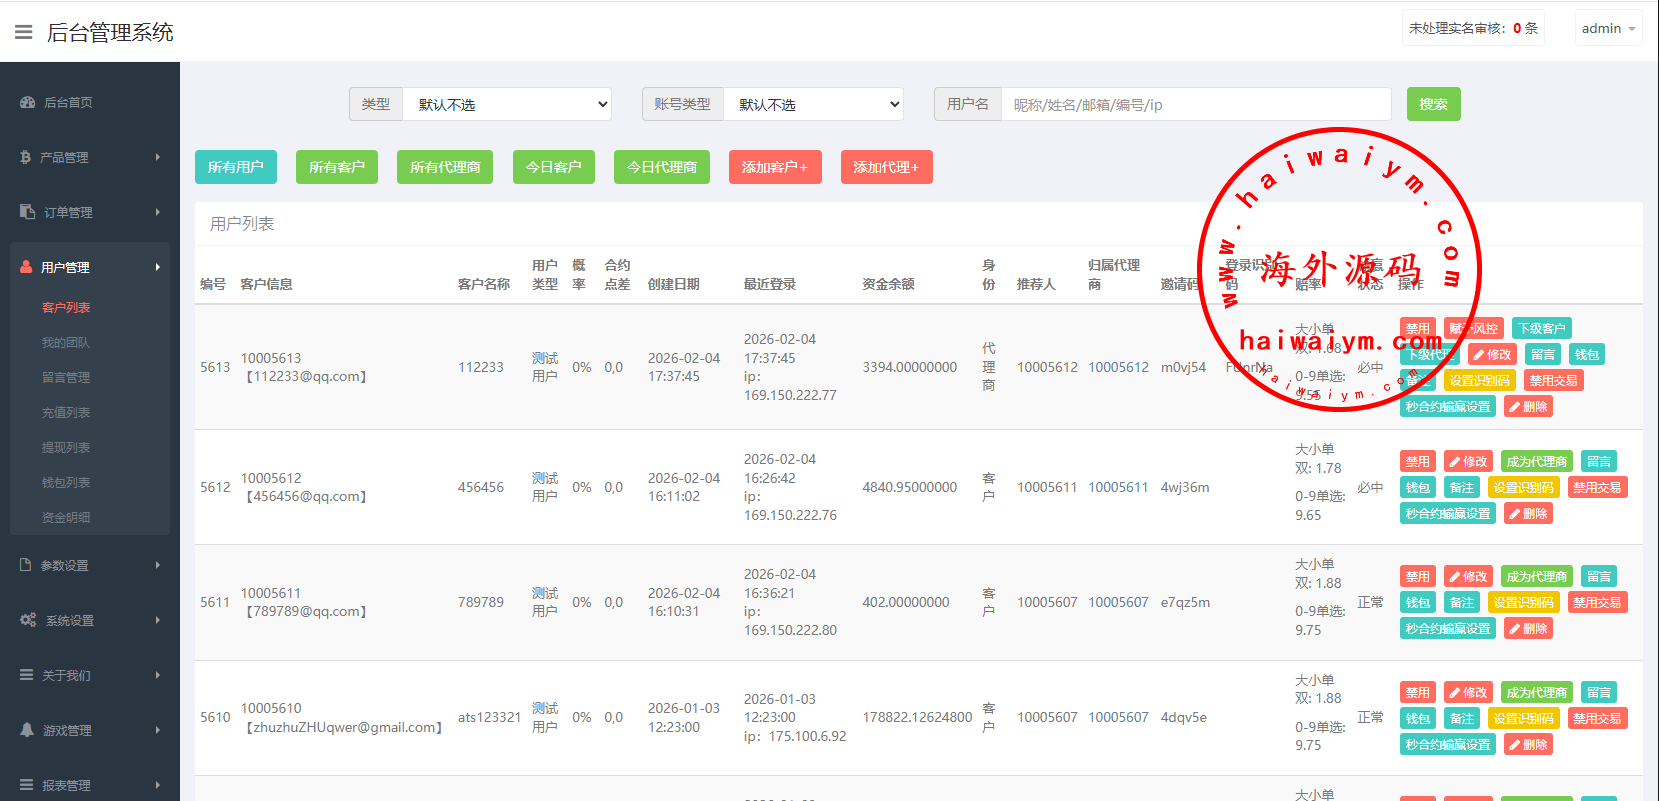
Task: Click the user icon beside 用户管理
Action: pyautogui.click(x=26, y=267)
